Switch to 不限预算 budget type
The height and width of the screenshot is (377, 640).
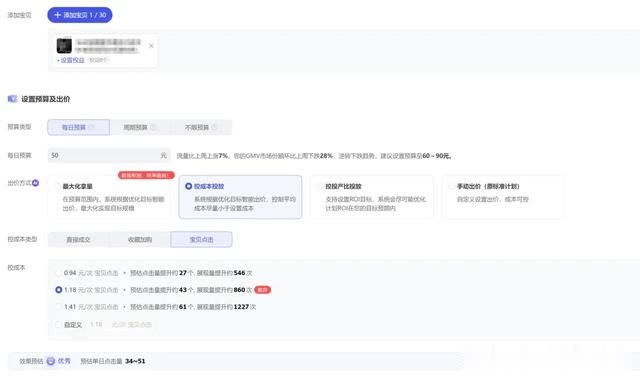click(201, 127)
